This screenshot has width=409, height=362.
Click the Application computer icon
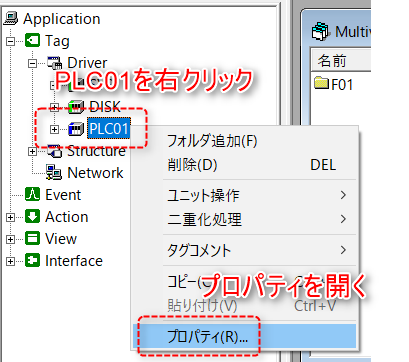10,18
